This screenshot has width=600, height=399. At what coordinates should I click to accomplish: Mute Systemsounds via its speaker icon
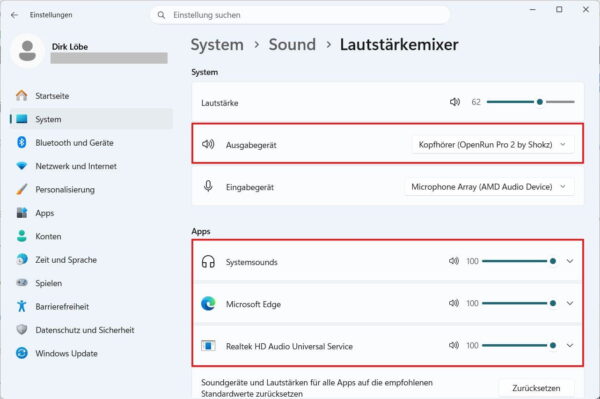coord(454,261)
